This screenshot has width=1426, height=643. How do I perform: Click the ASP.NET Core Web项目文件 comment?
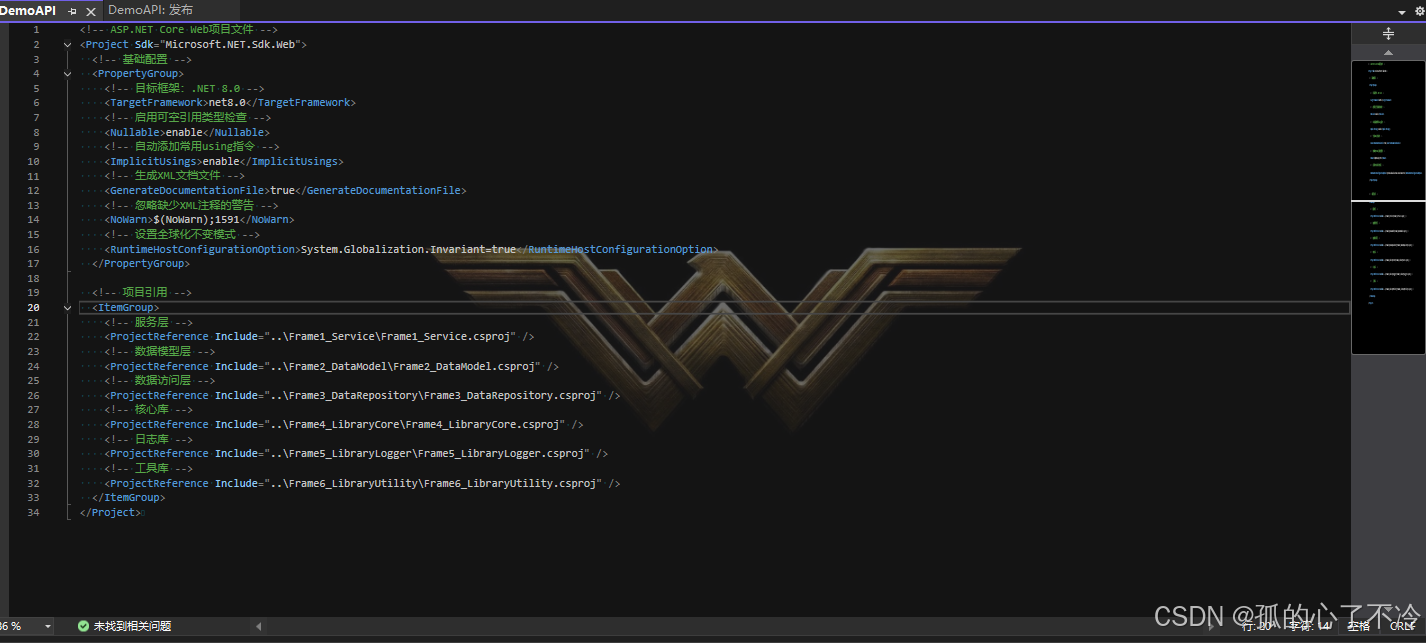click(x=179, y=29)
